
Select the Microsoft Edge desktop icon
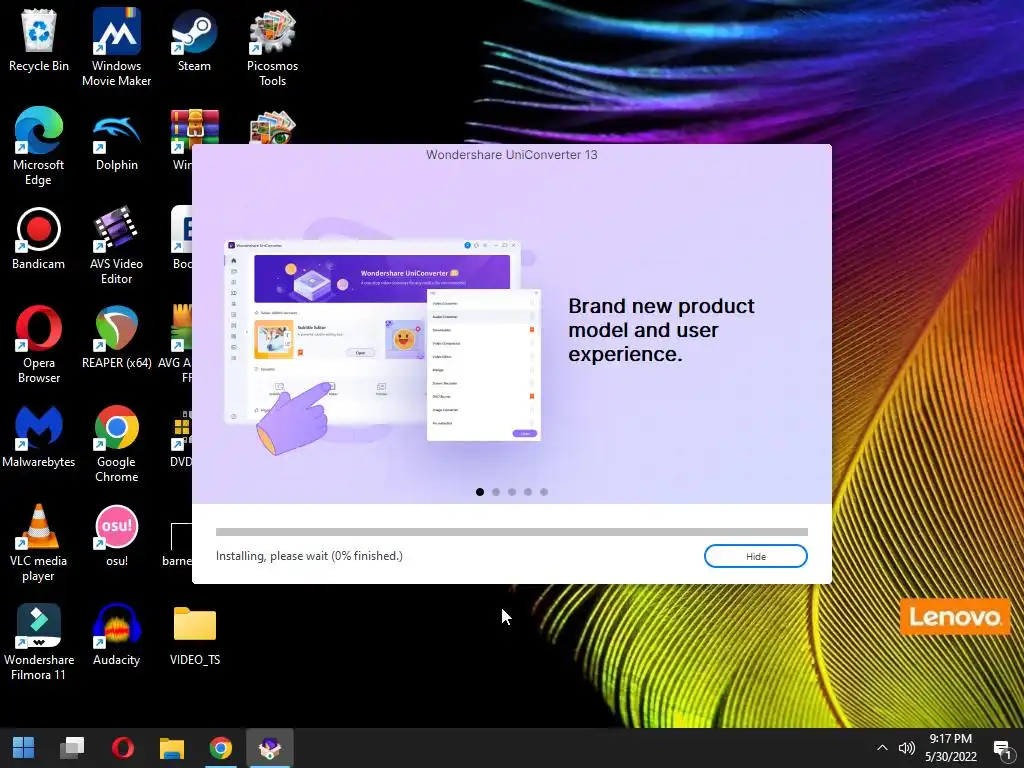pos(39,146)
